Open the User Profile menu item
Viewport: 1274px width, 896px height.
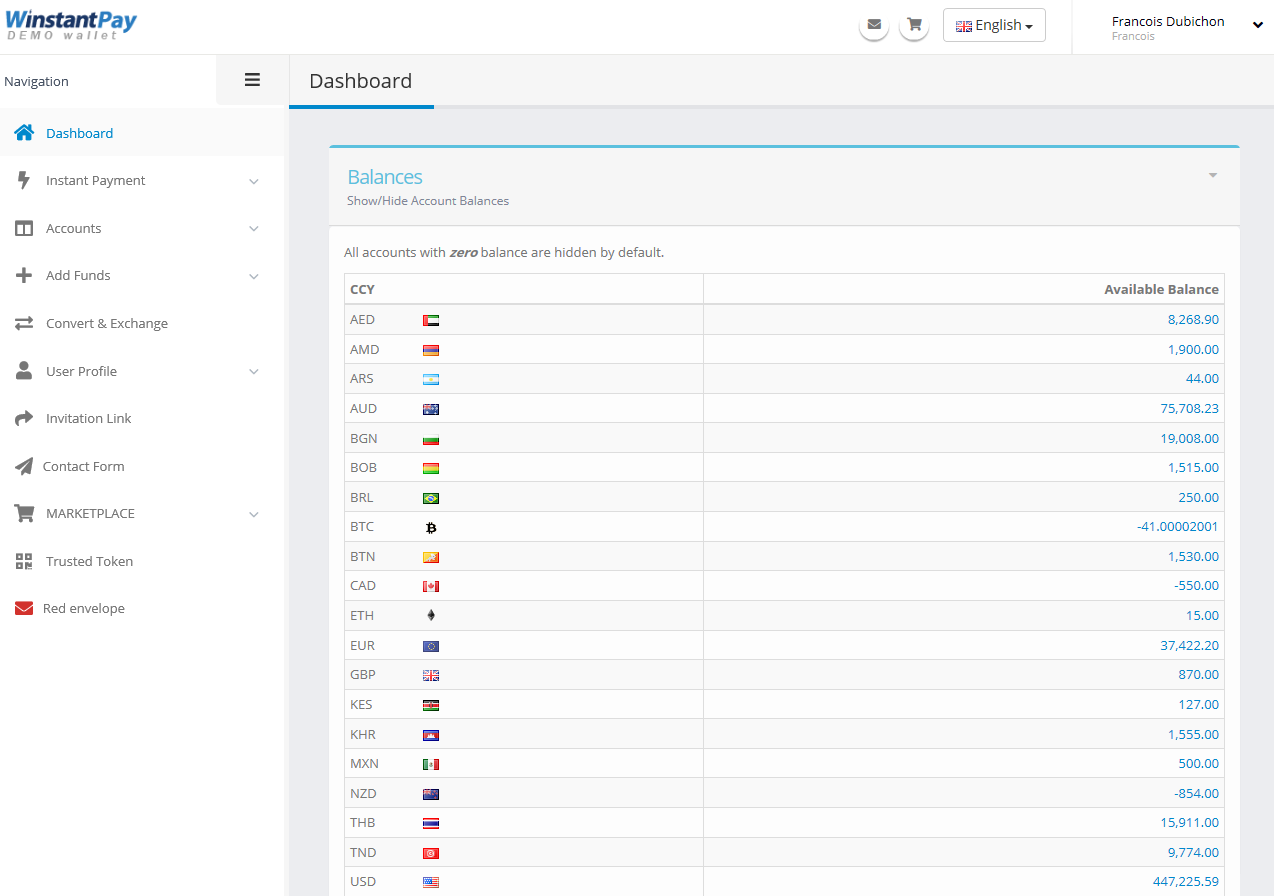tap(81, 371)
